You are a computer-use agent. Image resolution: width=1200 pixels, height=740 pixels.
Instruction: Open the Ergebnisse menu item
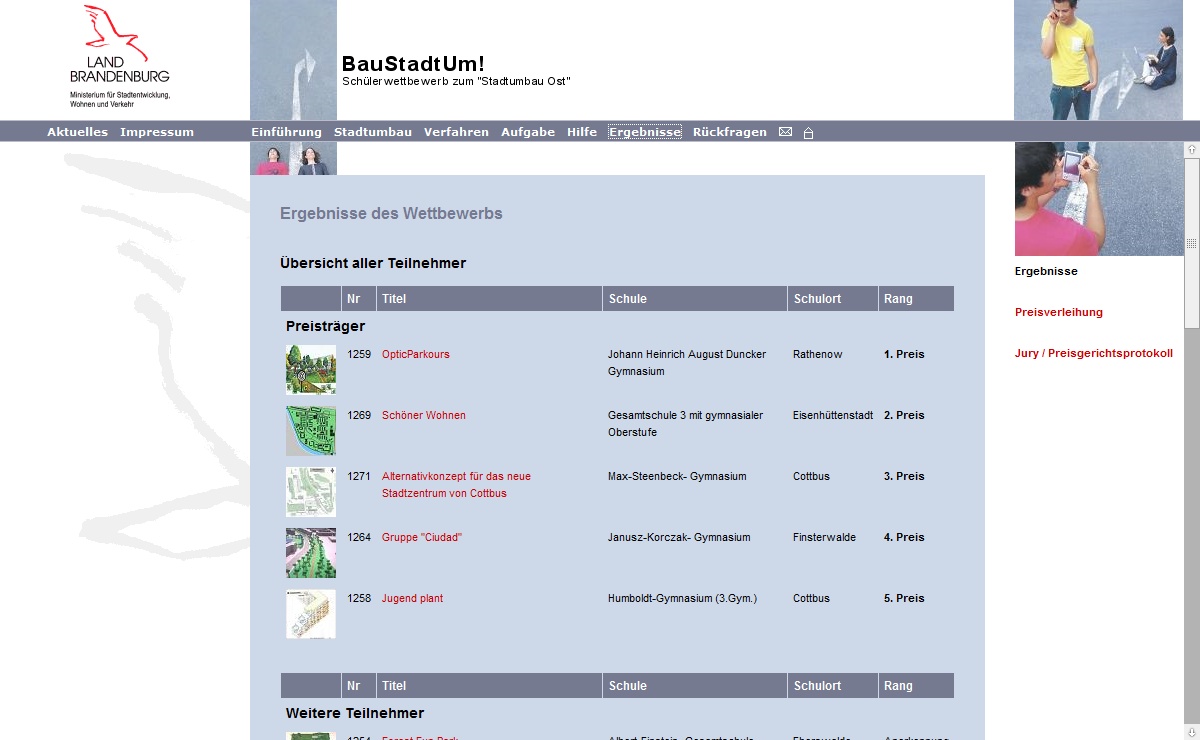pos(645,132)
